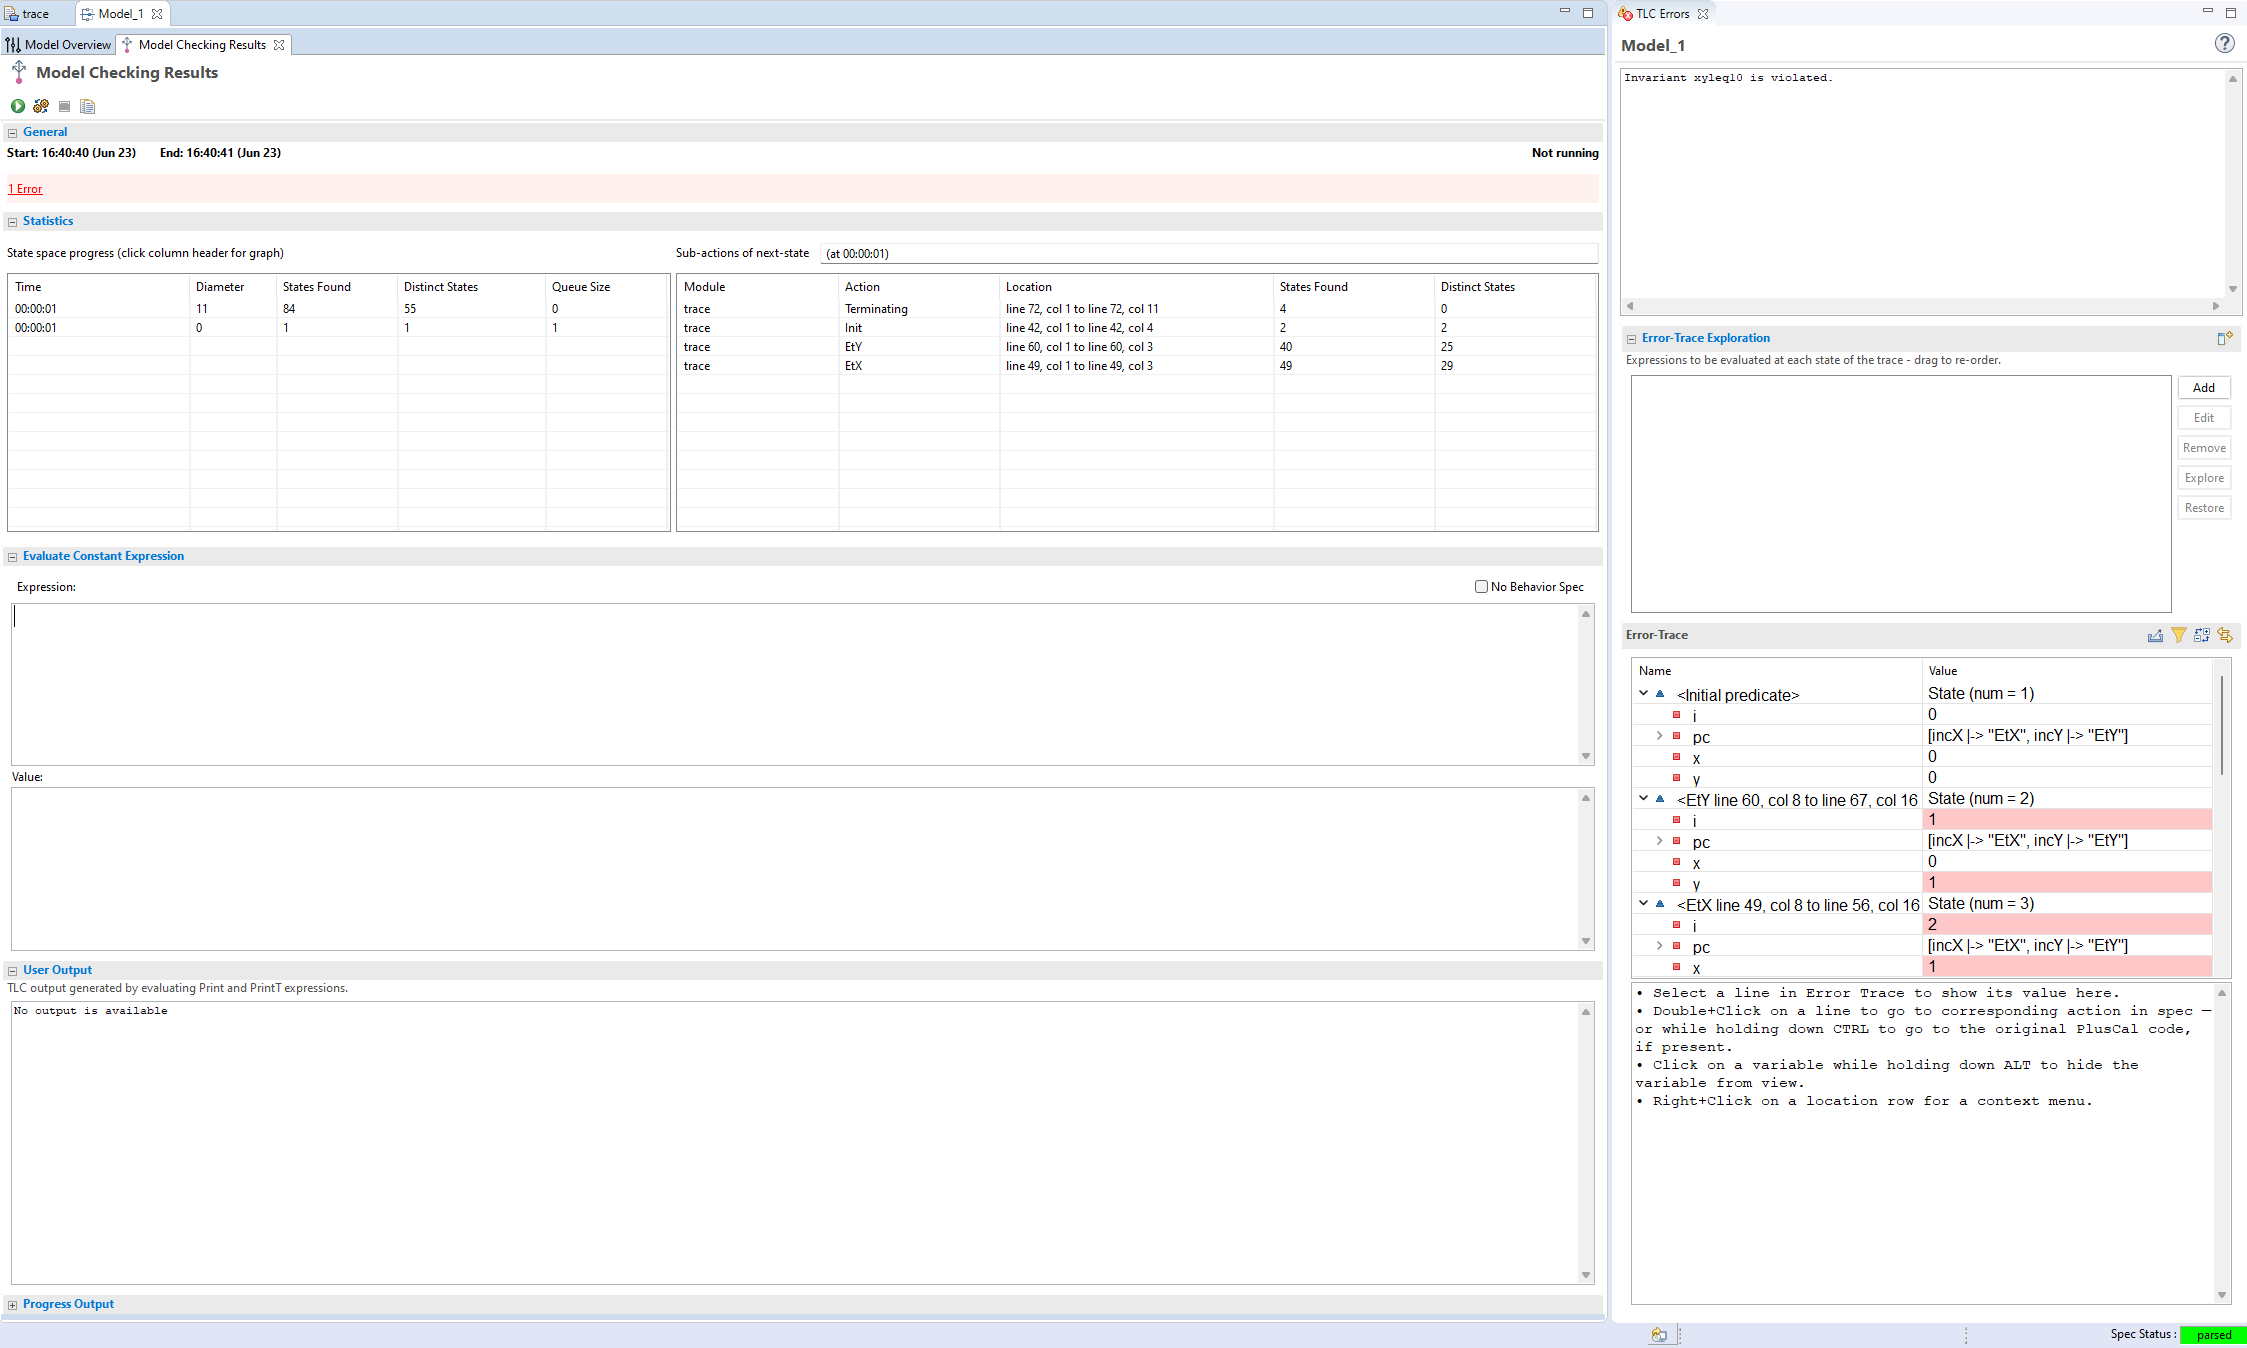
Task: Click the Action column header
Action: pos(918,287)
